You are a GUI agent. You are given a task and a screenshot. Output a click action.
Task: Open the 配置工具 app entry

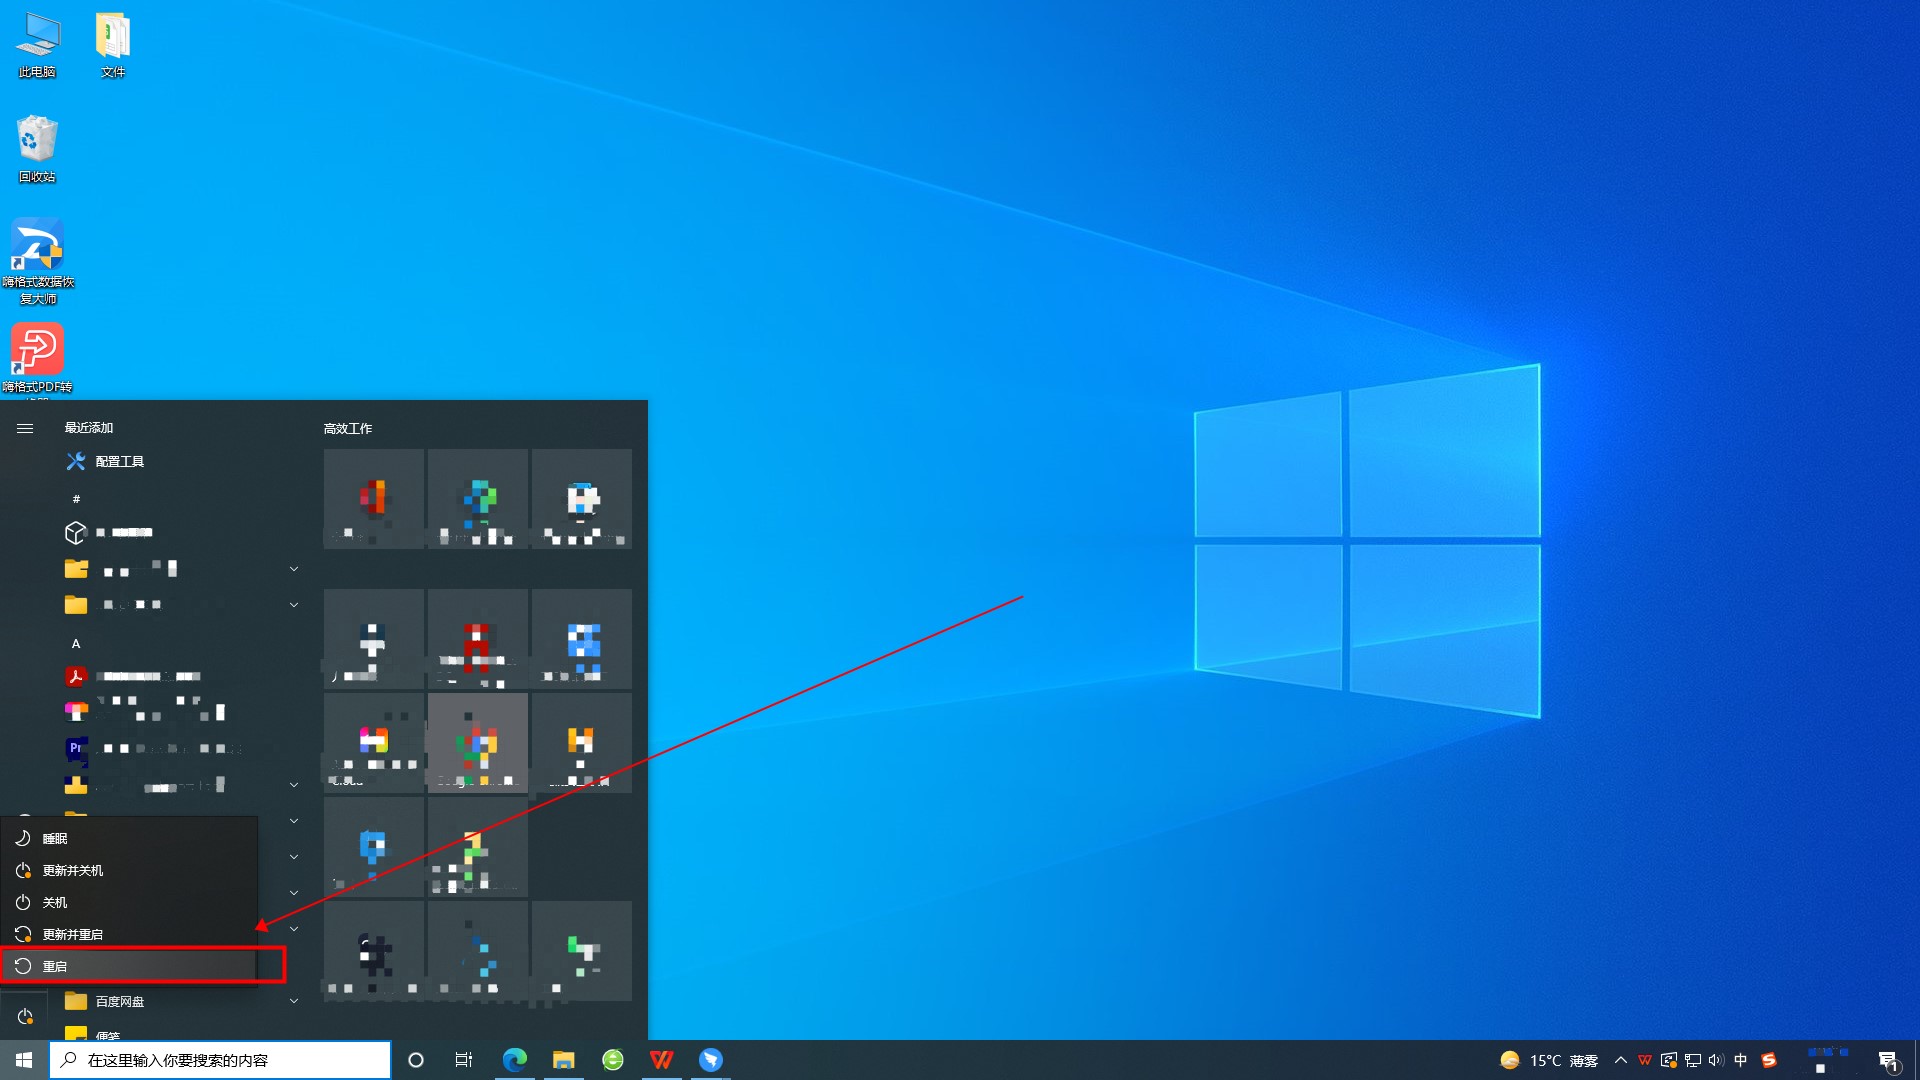point(120,461)
